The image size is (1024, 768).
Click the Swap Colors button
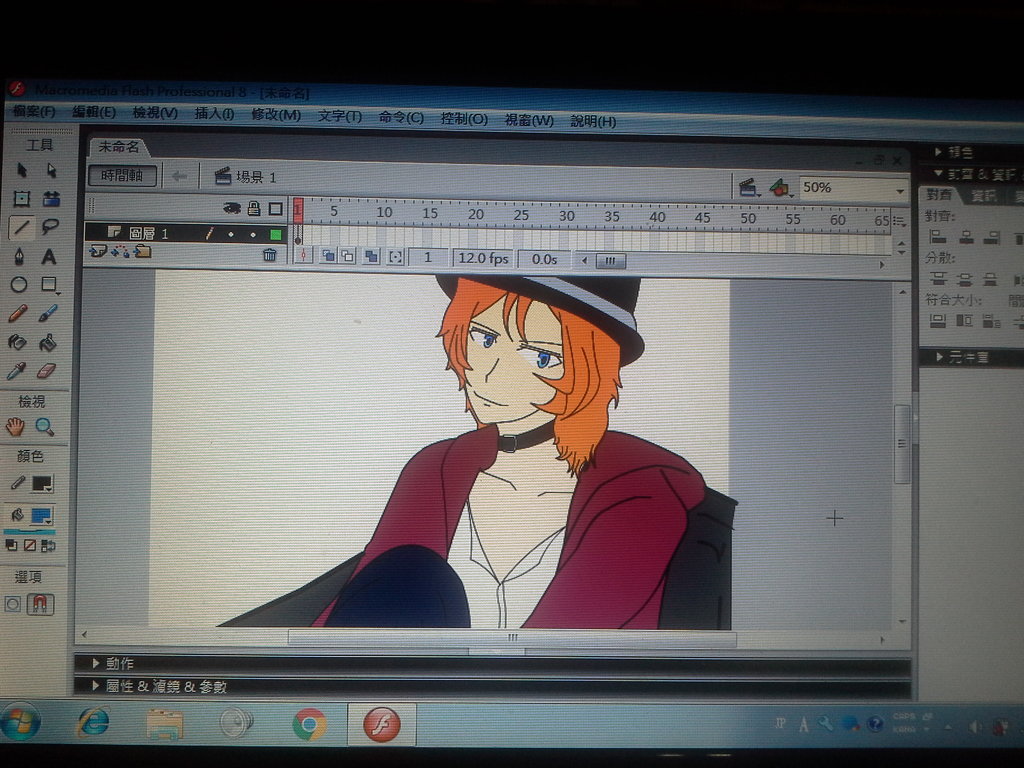tap(48, 545)
